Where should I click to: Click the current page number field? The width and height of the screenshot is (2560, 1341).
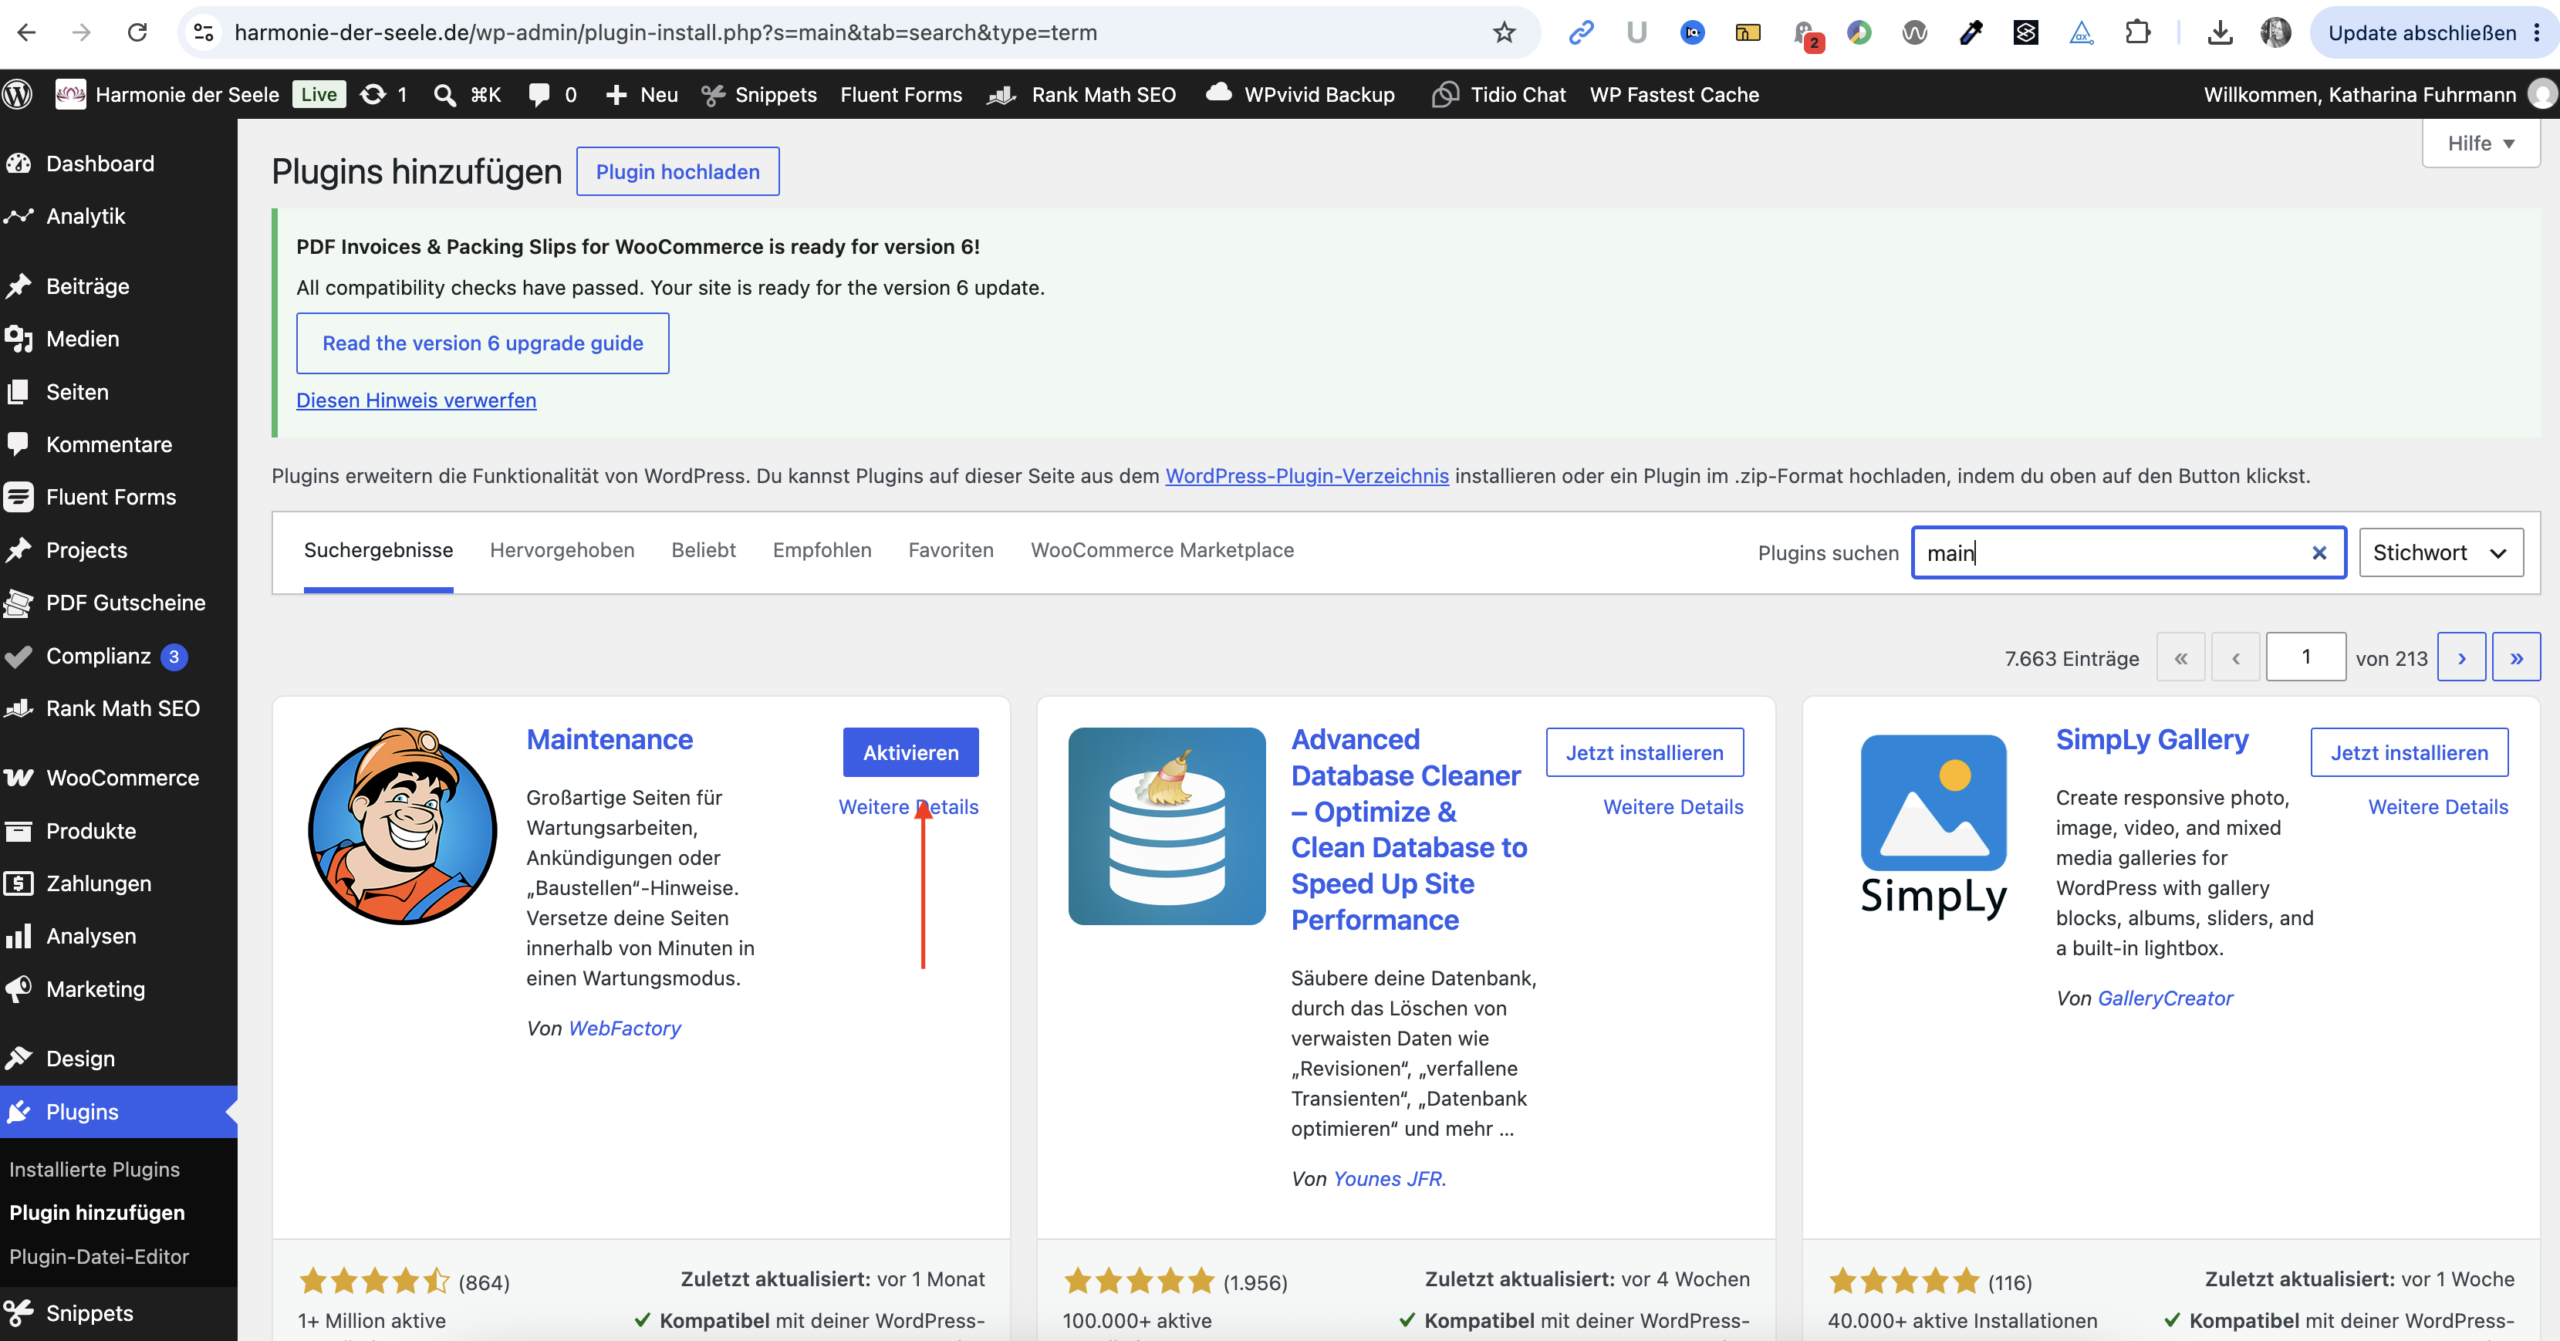(2306, 657)
